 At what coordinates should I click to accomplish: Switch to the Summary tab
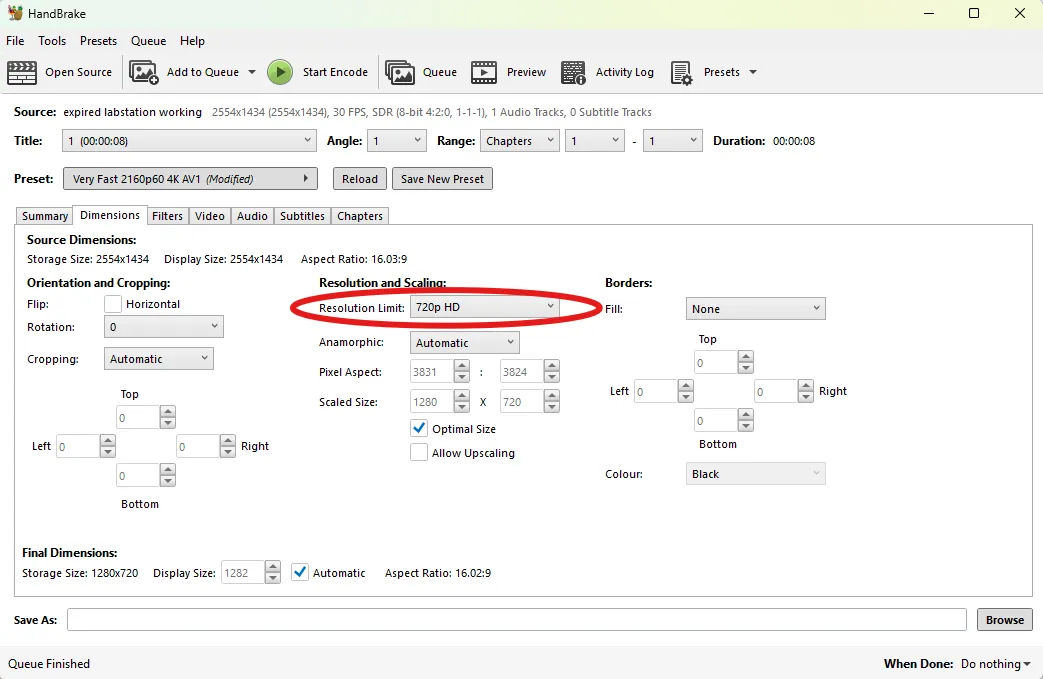45,215
